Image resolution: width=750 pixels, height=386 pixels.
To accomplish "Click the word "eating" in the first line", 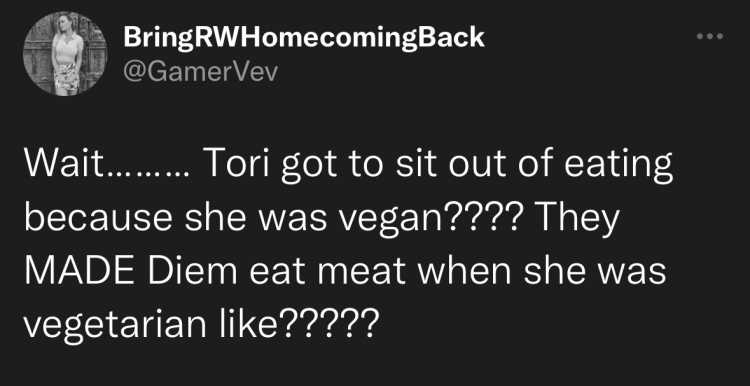I will [618, 166].
